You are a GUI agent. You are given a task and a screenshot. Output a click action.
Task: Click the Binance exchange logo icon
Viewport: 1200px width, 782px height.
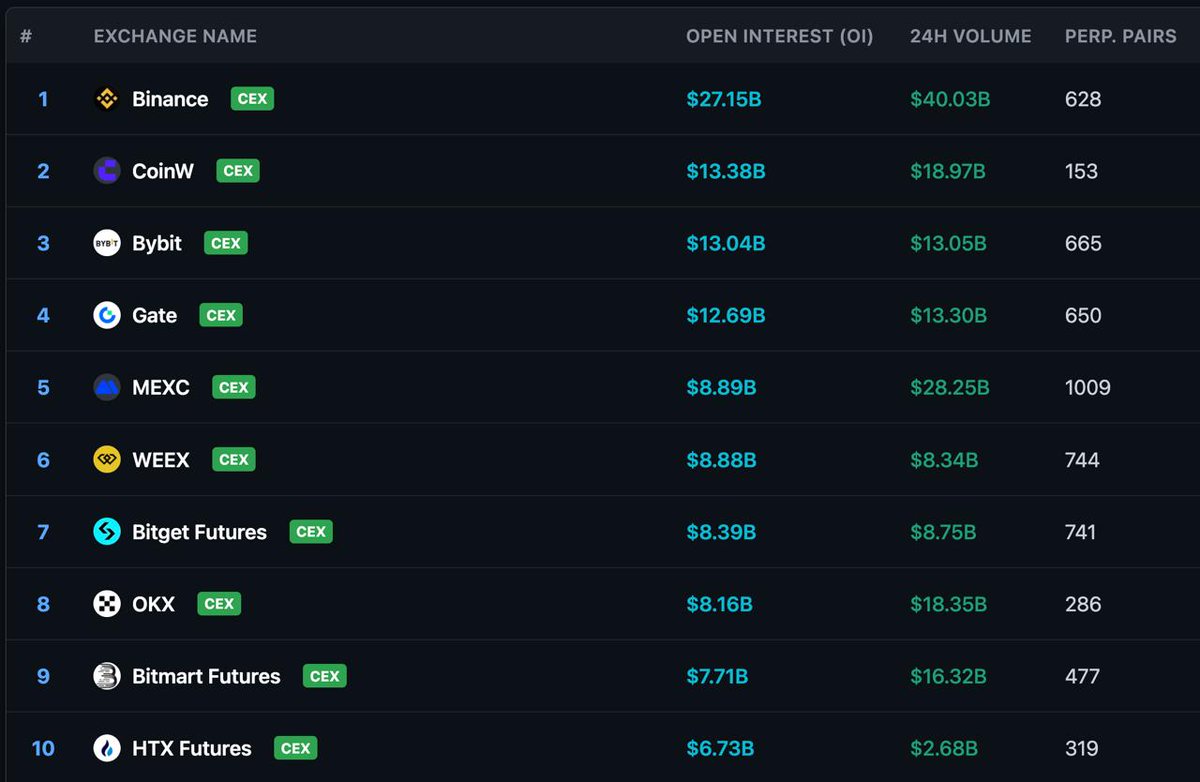click(107, 99)
